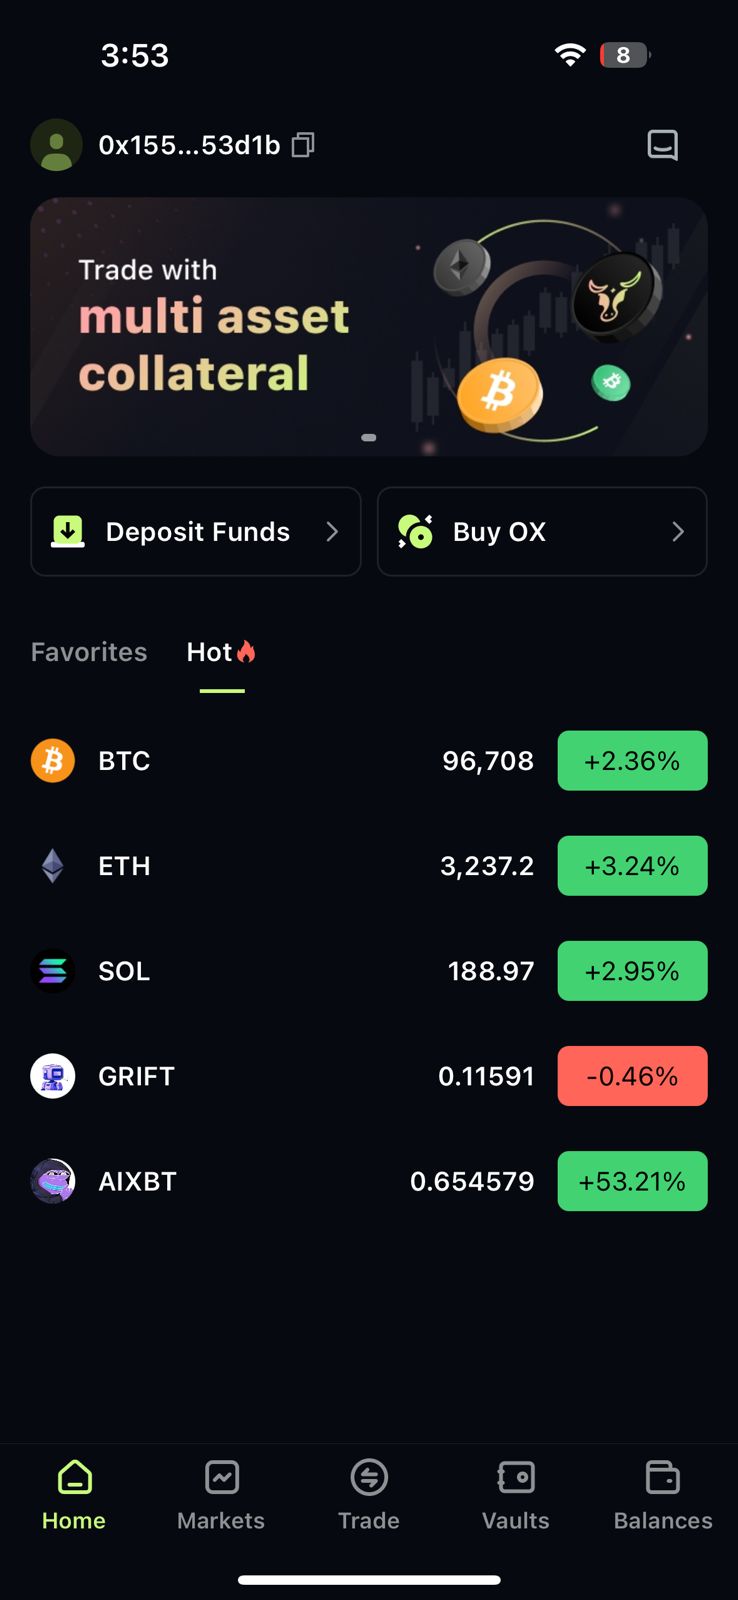Expand the Buy OX chevron arrow
Screen dimensions: 738x1600
click(678, 532)
